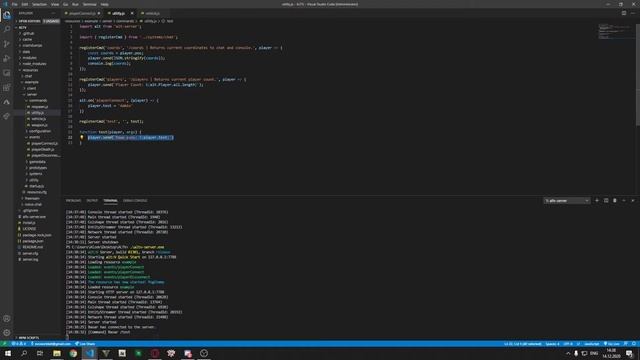Screen dimensions: 640x360
Task: Click the lightbulb code action icon on line 22
Action: (x=82, y=138)
